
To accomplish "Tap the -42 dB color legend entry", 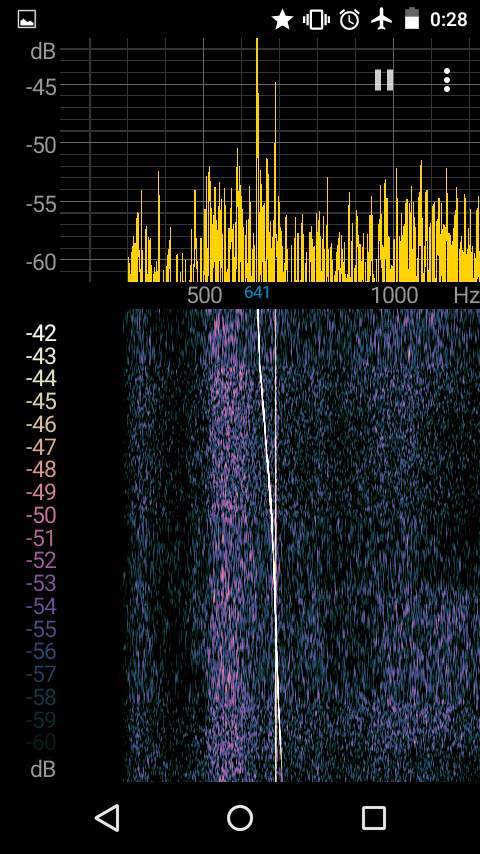I will click(x=41, y=333).
